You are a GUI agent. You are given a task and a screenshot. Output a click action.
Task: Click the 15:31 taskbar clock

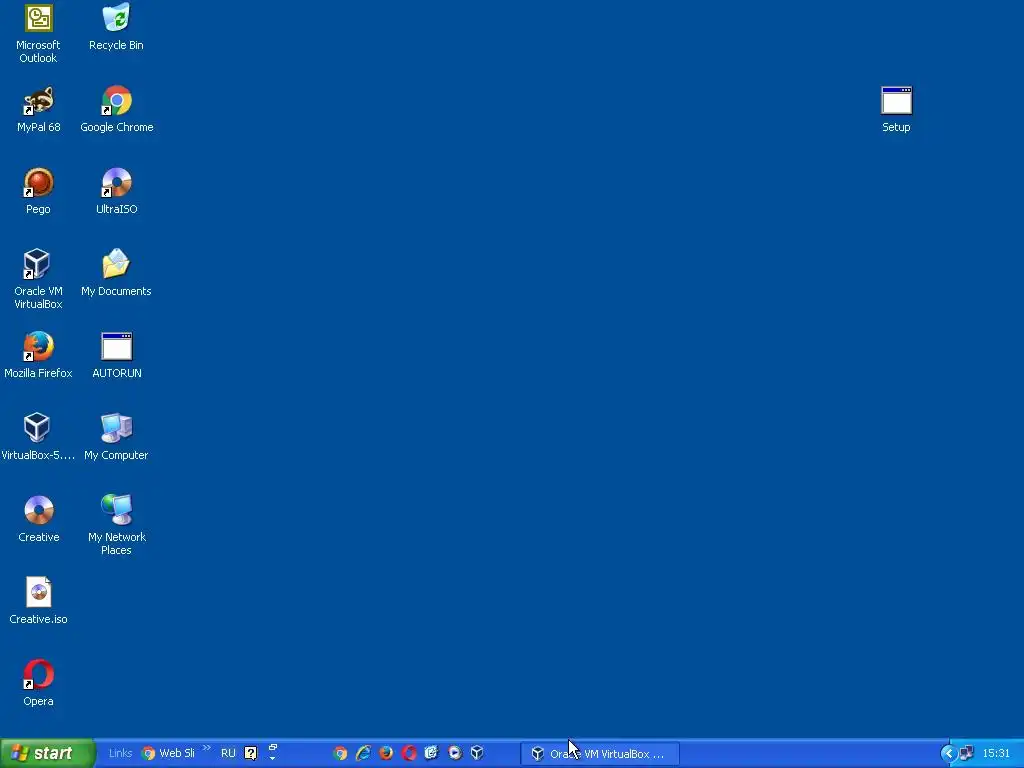coord(996,754)
